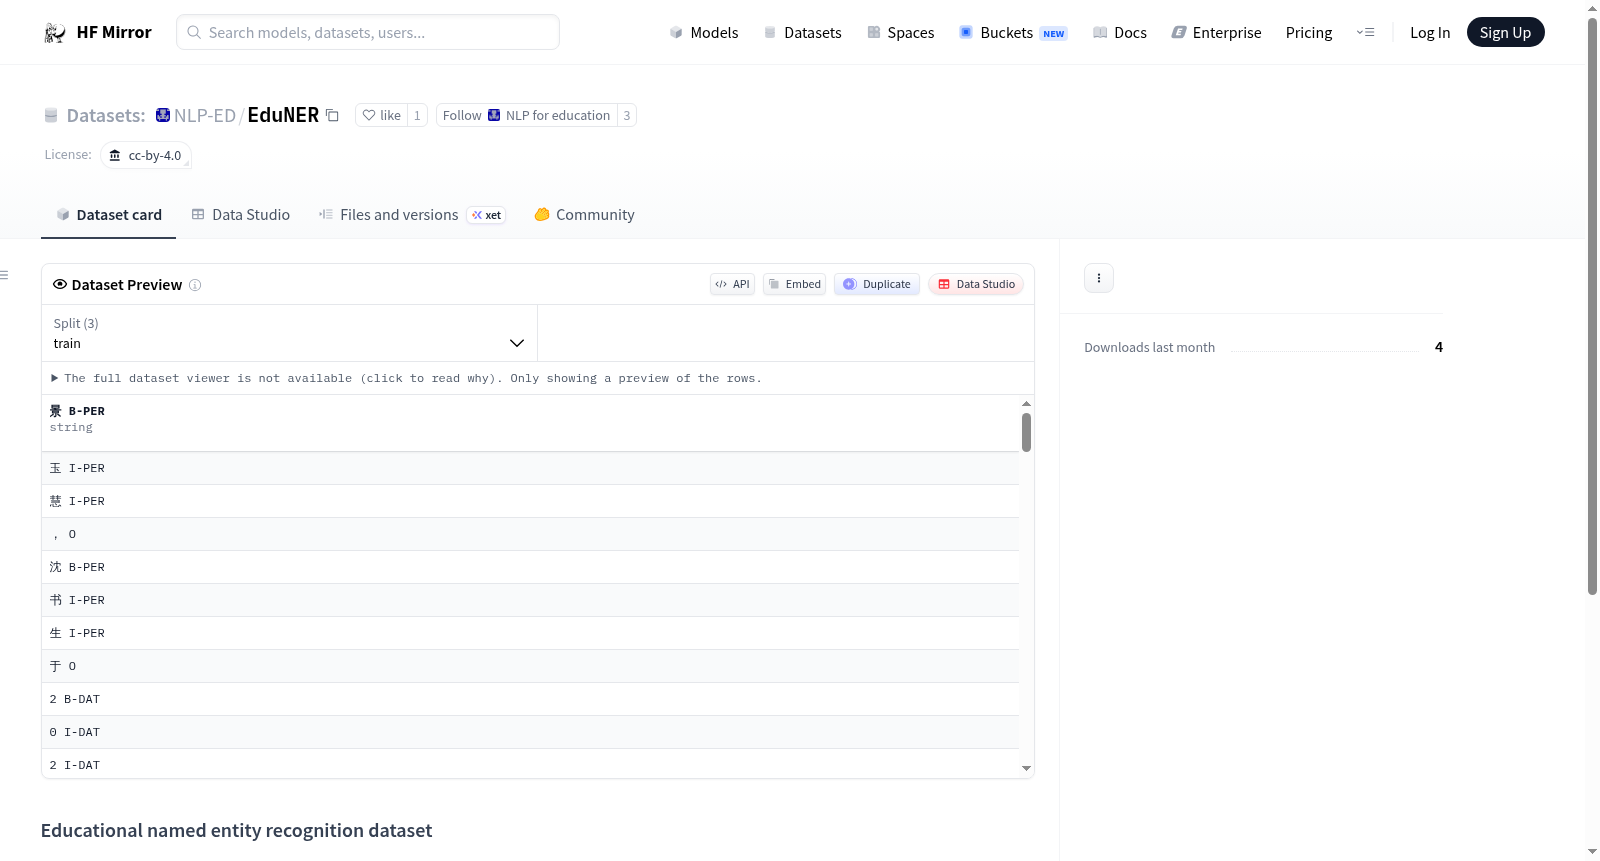The height and width of the screenshot is (861, 1600).
Task: Click the Duplicate button
Action: point(877,285)
